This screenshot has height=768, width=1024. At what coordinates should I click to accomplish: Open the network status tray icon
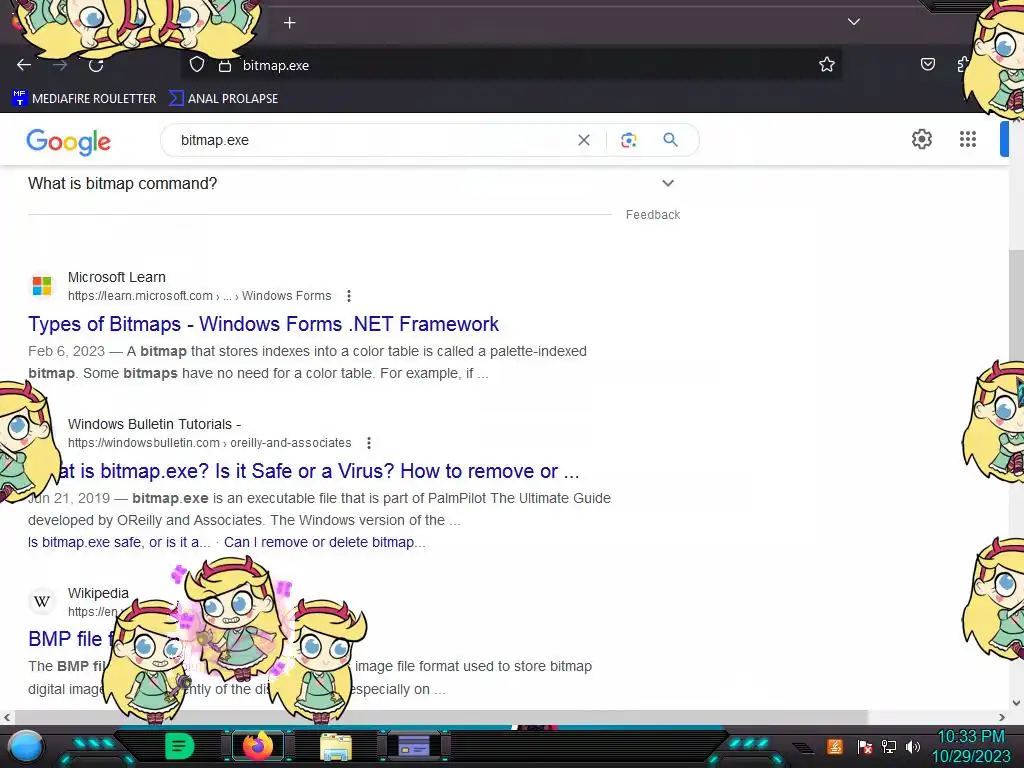[x=889, y=746]
